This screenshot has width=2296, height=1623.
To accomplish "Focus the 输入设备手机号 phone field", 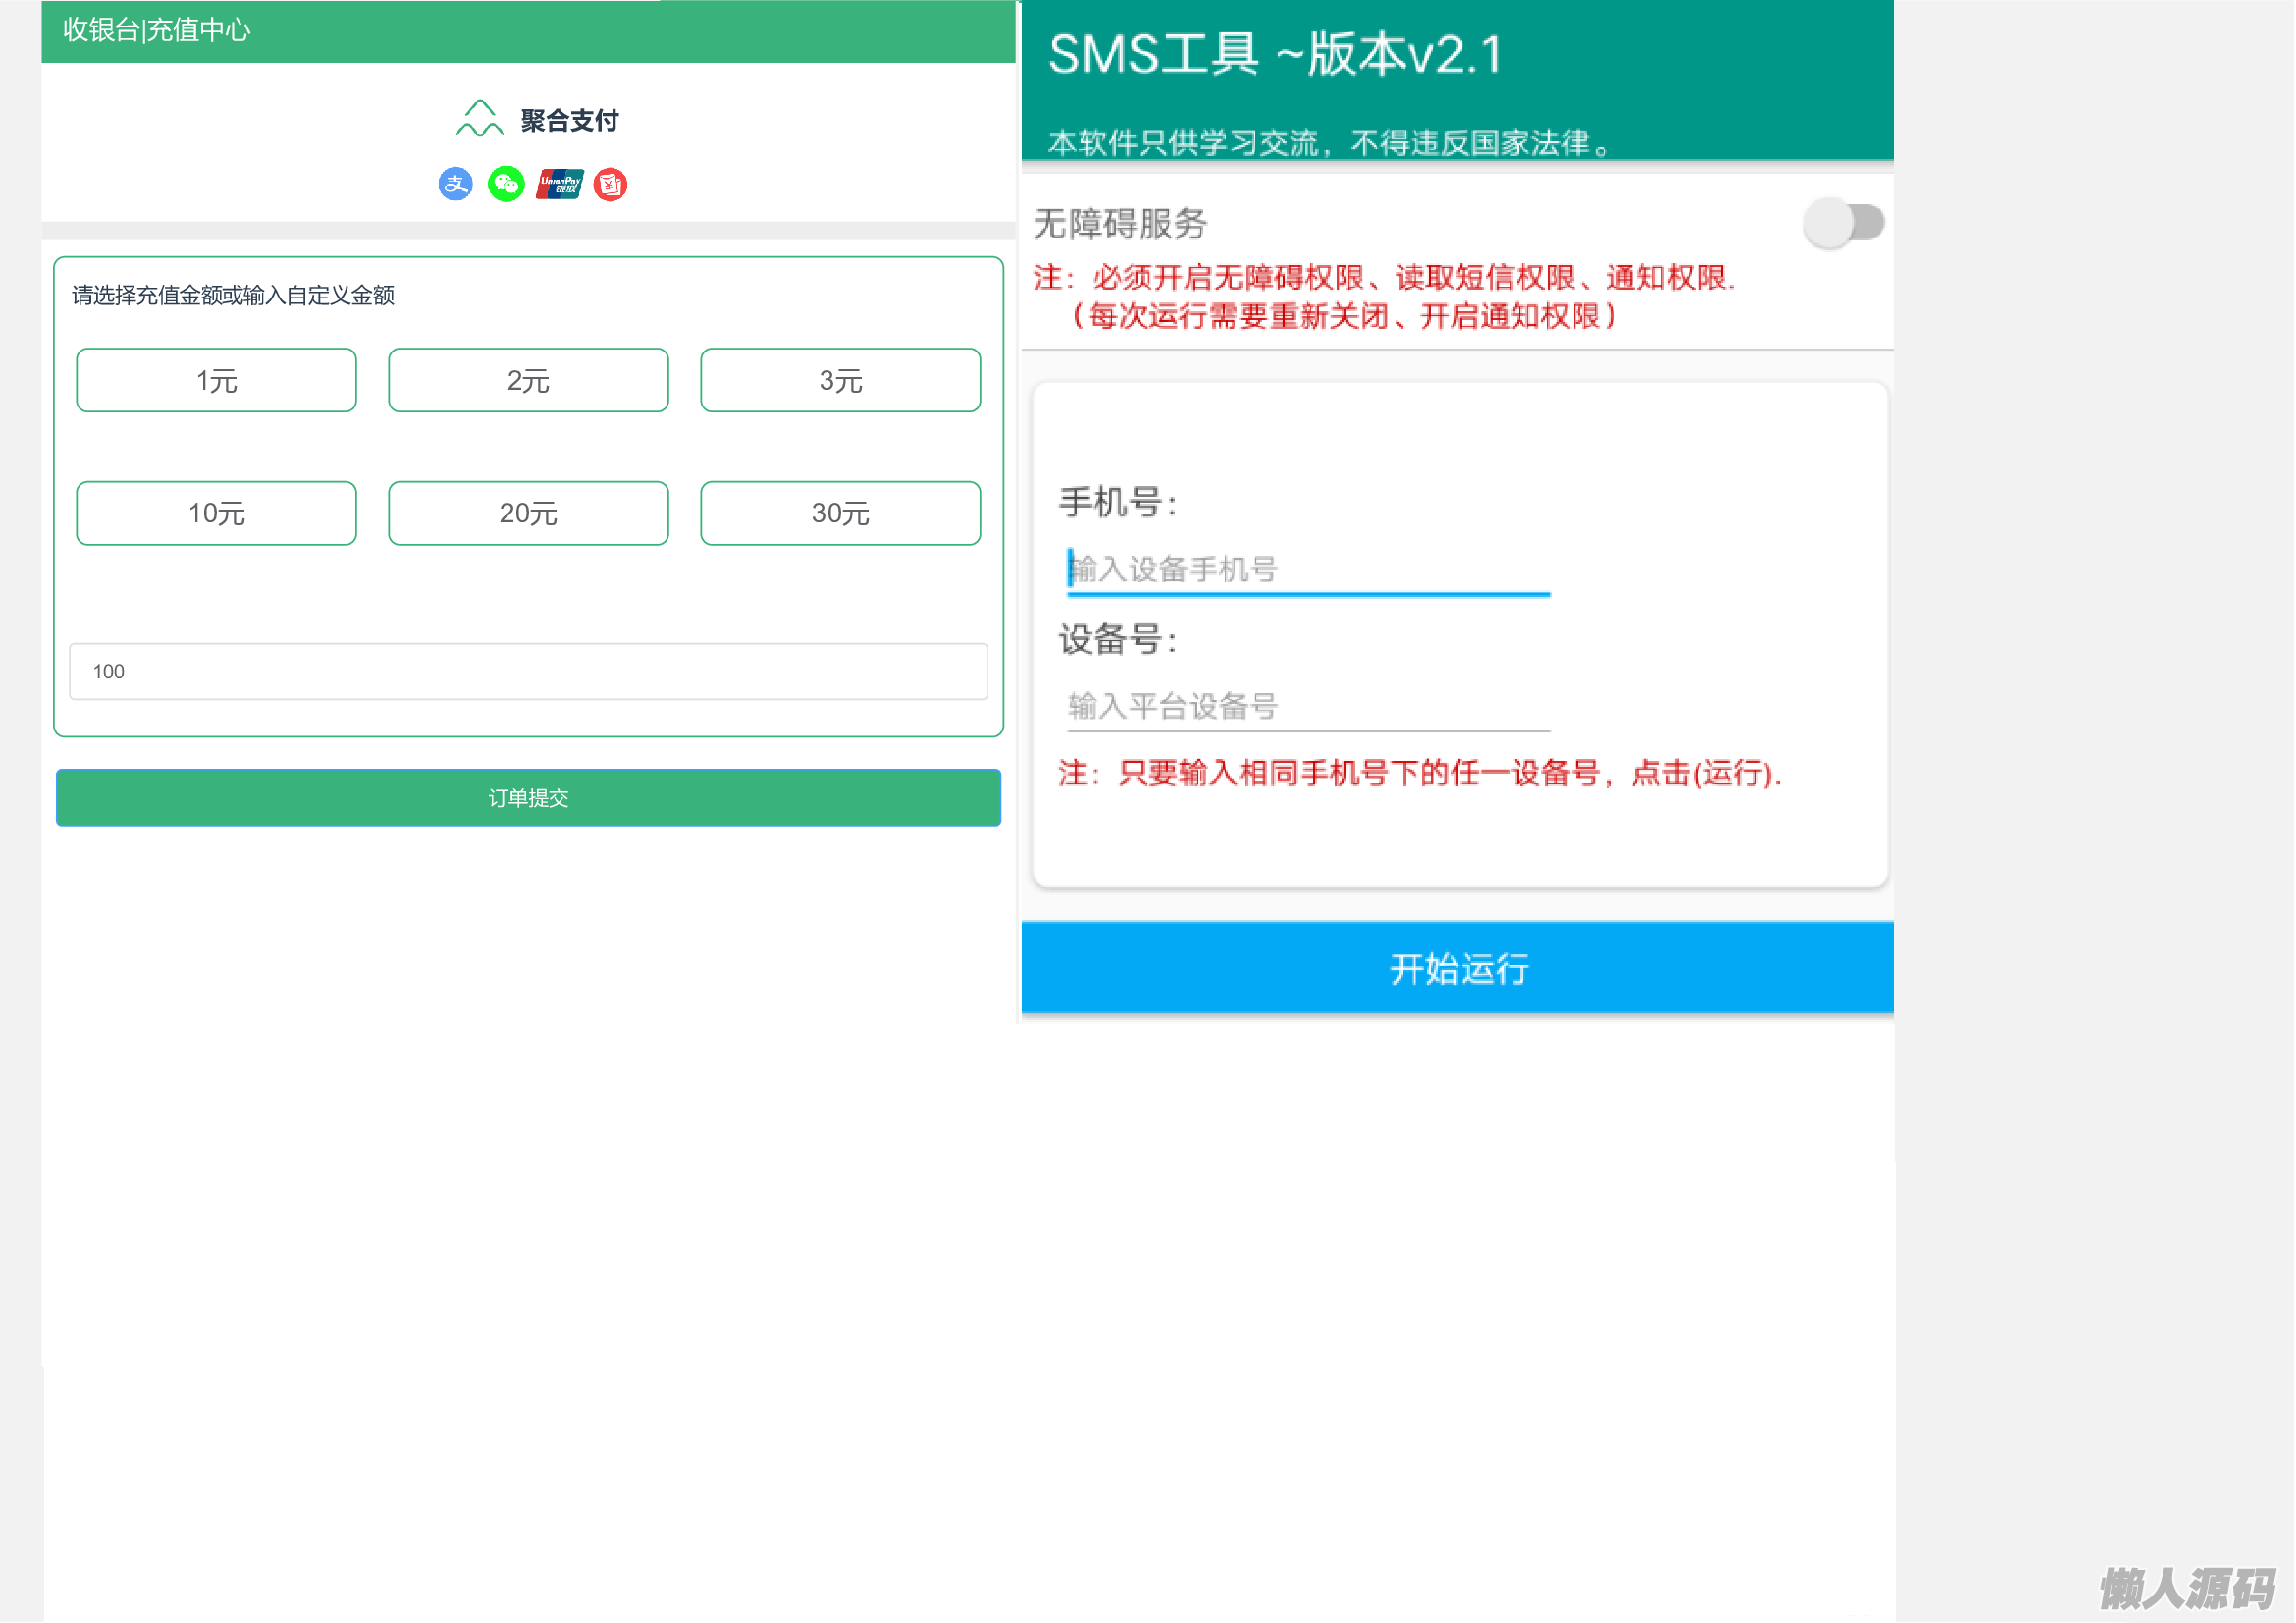I will (1308, 570).
